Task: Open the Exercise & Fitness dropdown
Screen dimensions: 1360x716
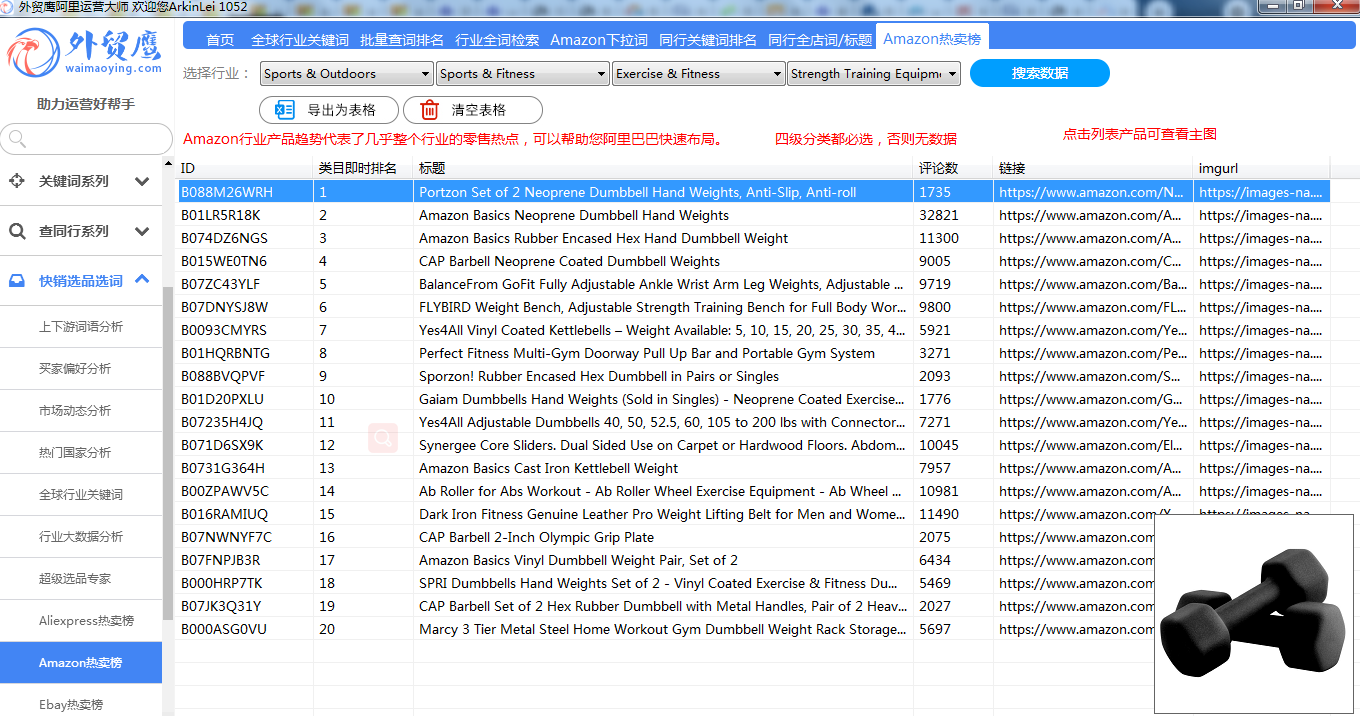Action: 698,74
